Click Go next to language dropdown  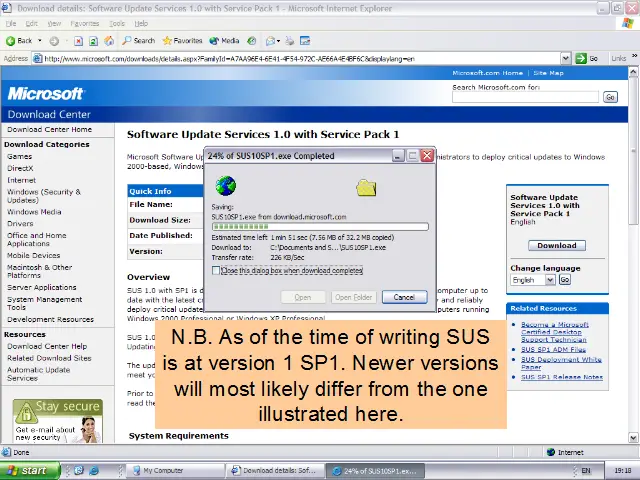point(565,280)
